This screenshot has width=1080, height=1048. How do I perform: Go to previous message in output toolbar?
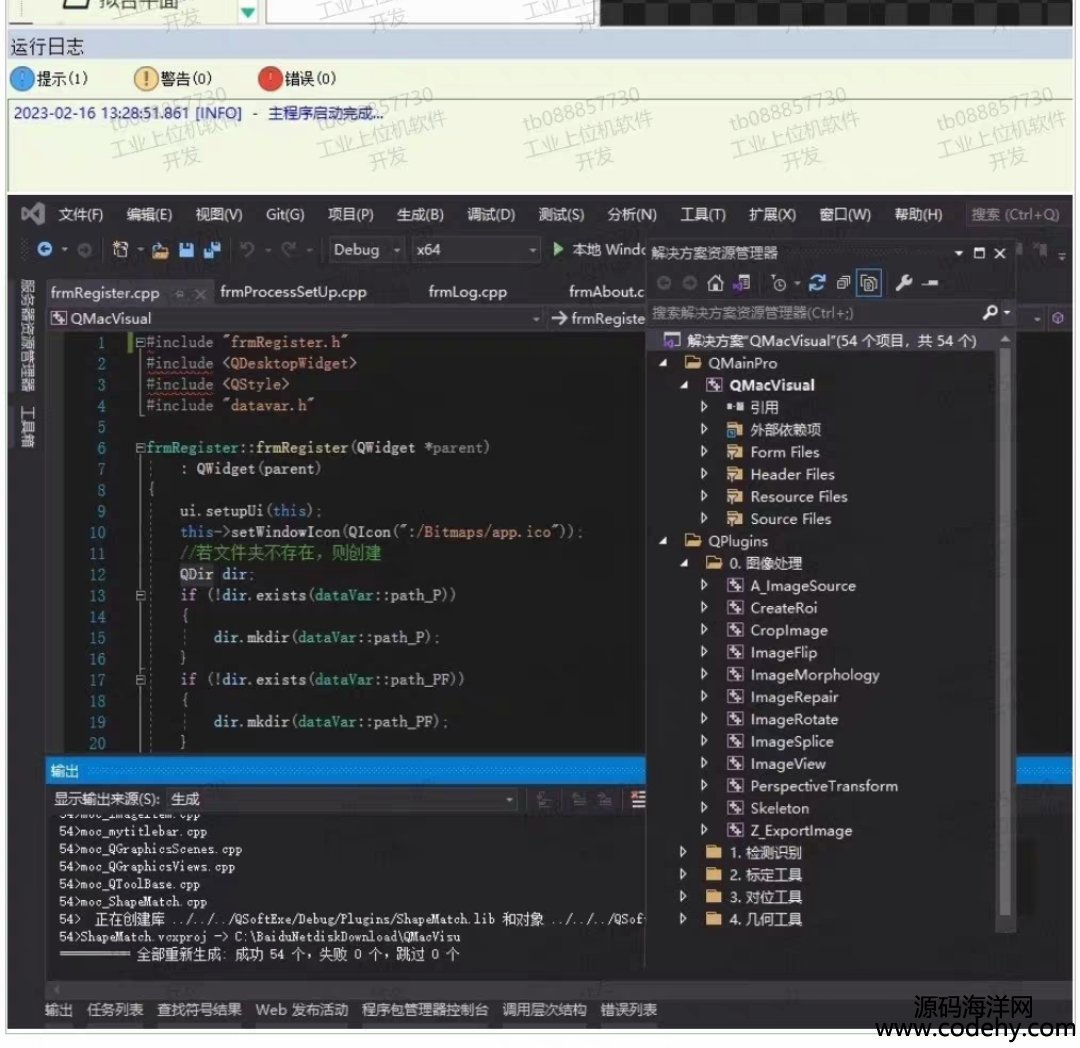click(x=579, y=799)
